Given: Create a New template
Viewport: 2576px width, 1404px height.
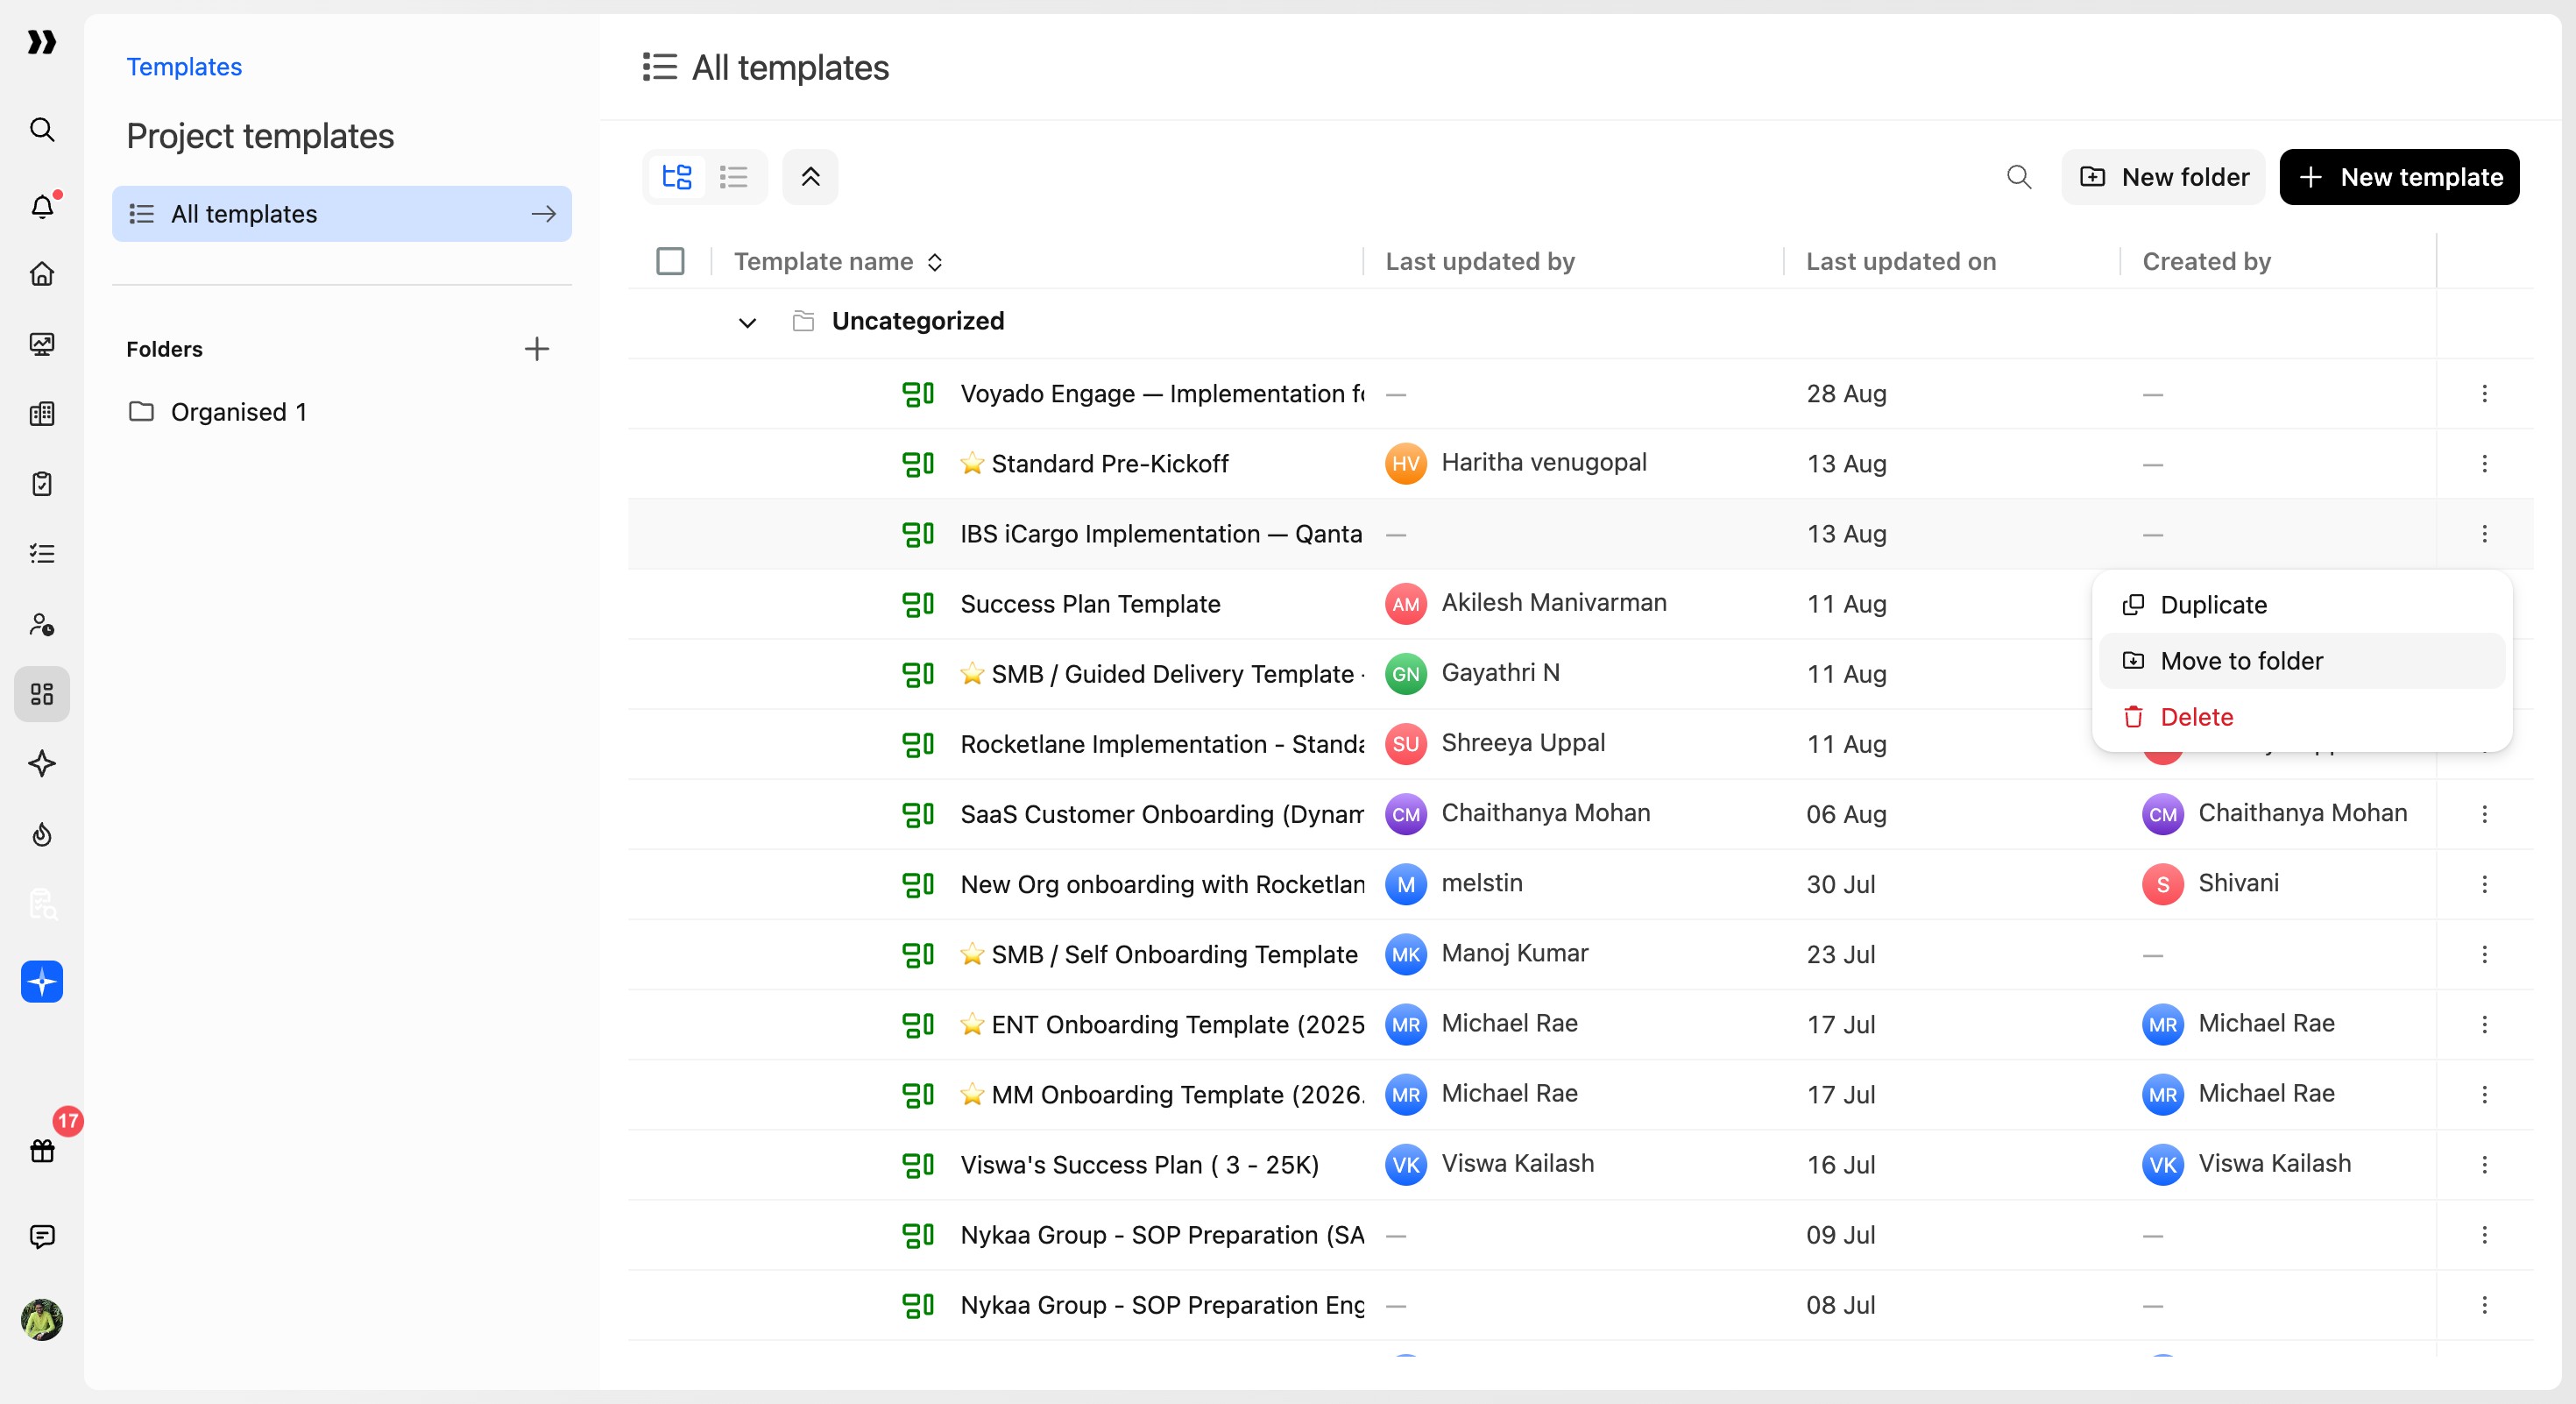Looking at the screenshot, I should [2399, 177].
